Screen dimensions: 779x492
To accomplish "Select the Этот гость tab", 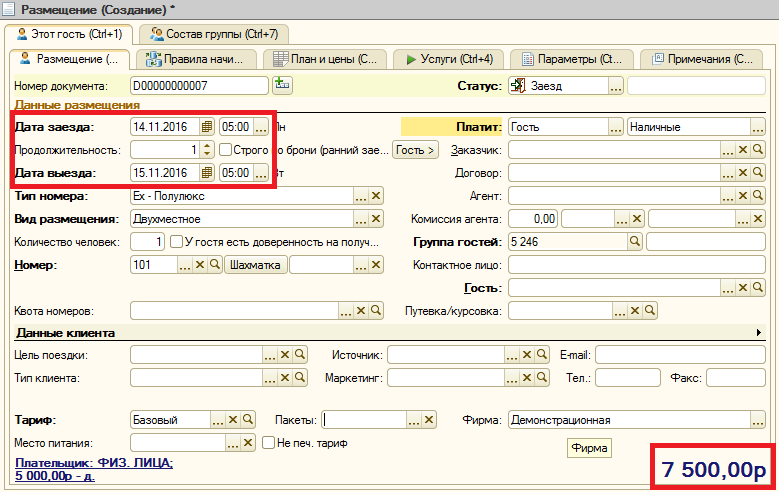I will point(69,34).
